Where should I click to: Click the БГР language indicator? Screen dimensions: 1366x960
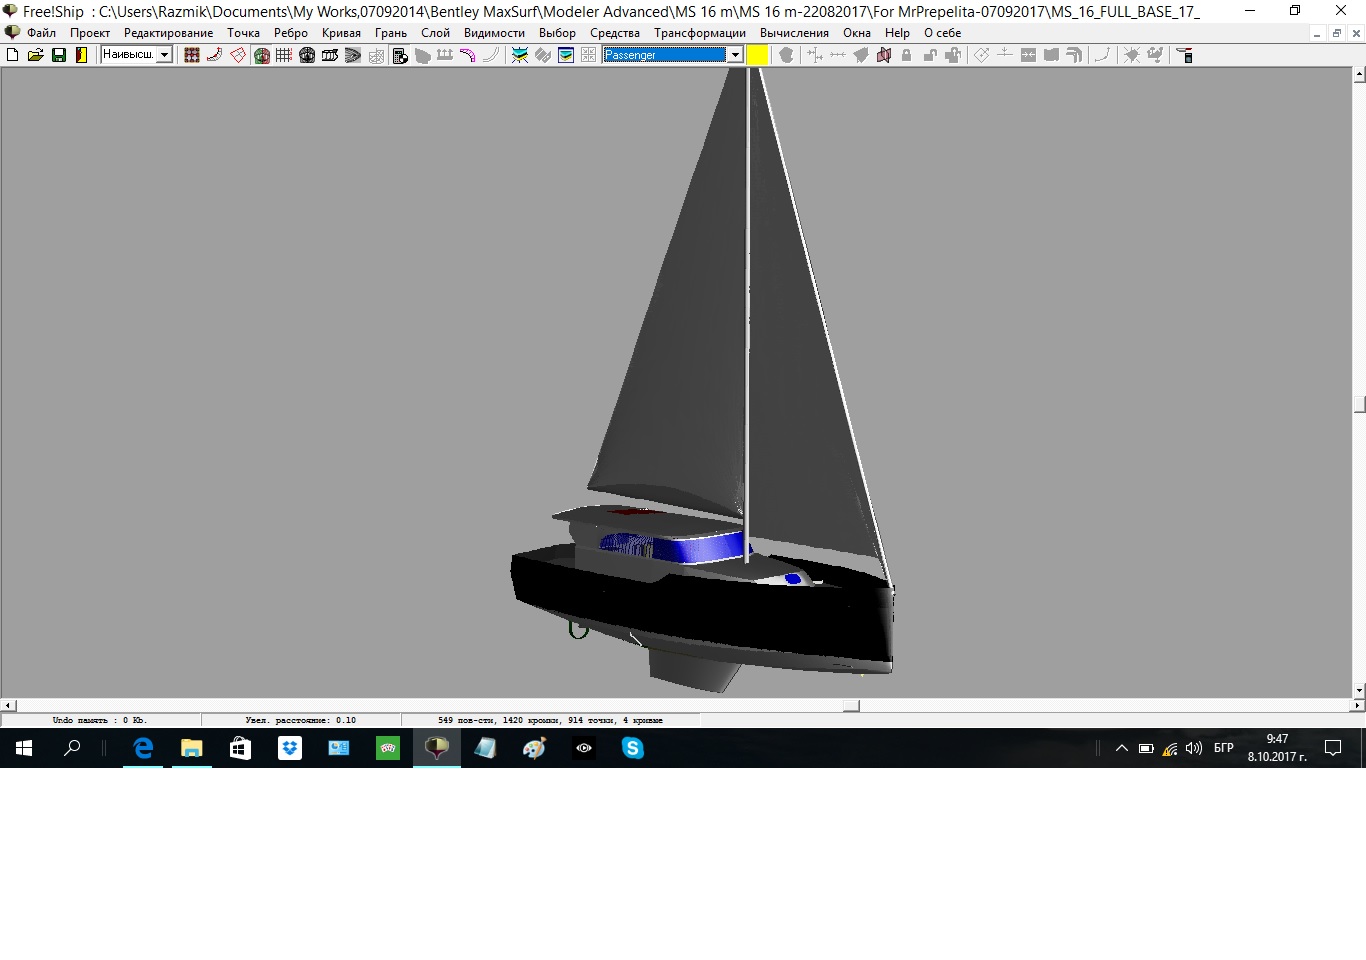click(1223, 748)
